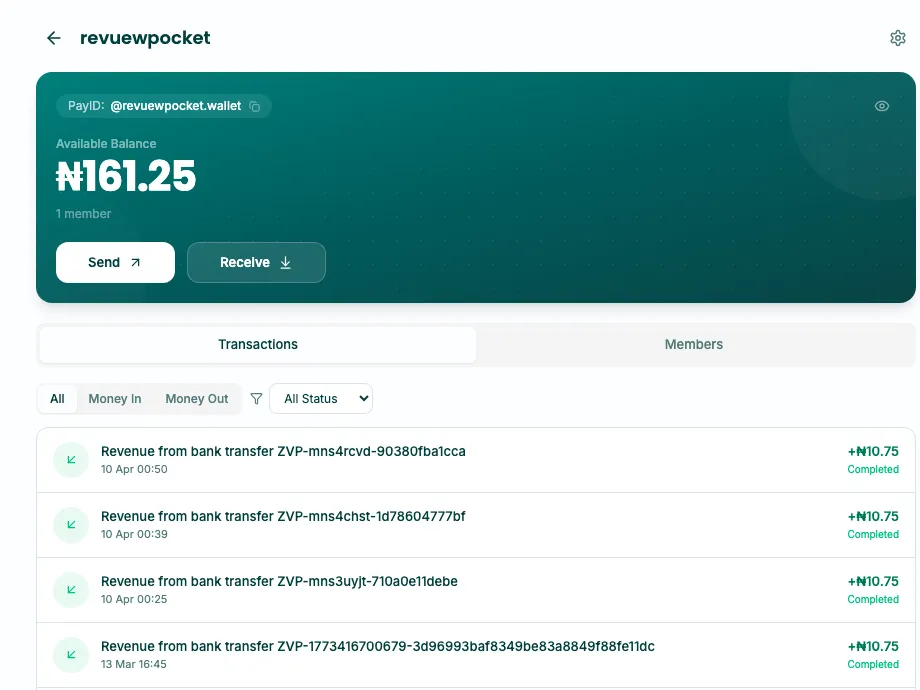Click incoming arrow icon for 10 Apr 00:50 transaction

pos(71,460)
